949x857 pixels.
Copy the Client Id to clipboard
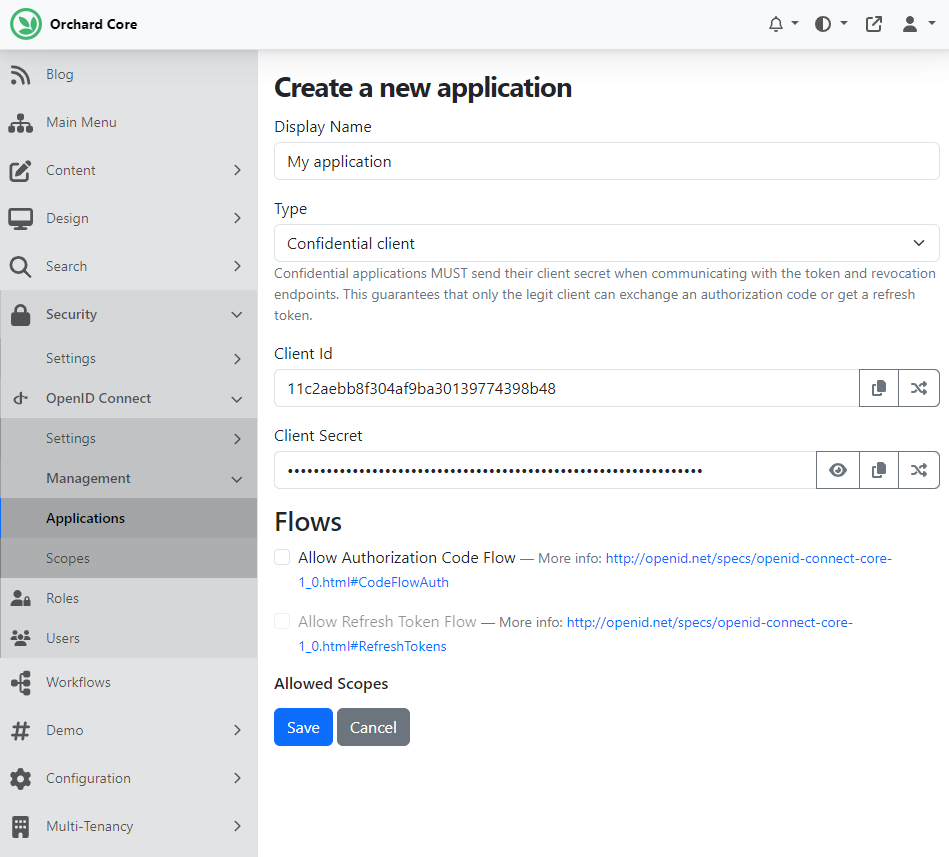pyautogui.click(x=879, y=388)
